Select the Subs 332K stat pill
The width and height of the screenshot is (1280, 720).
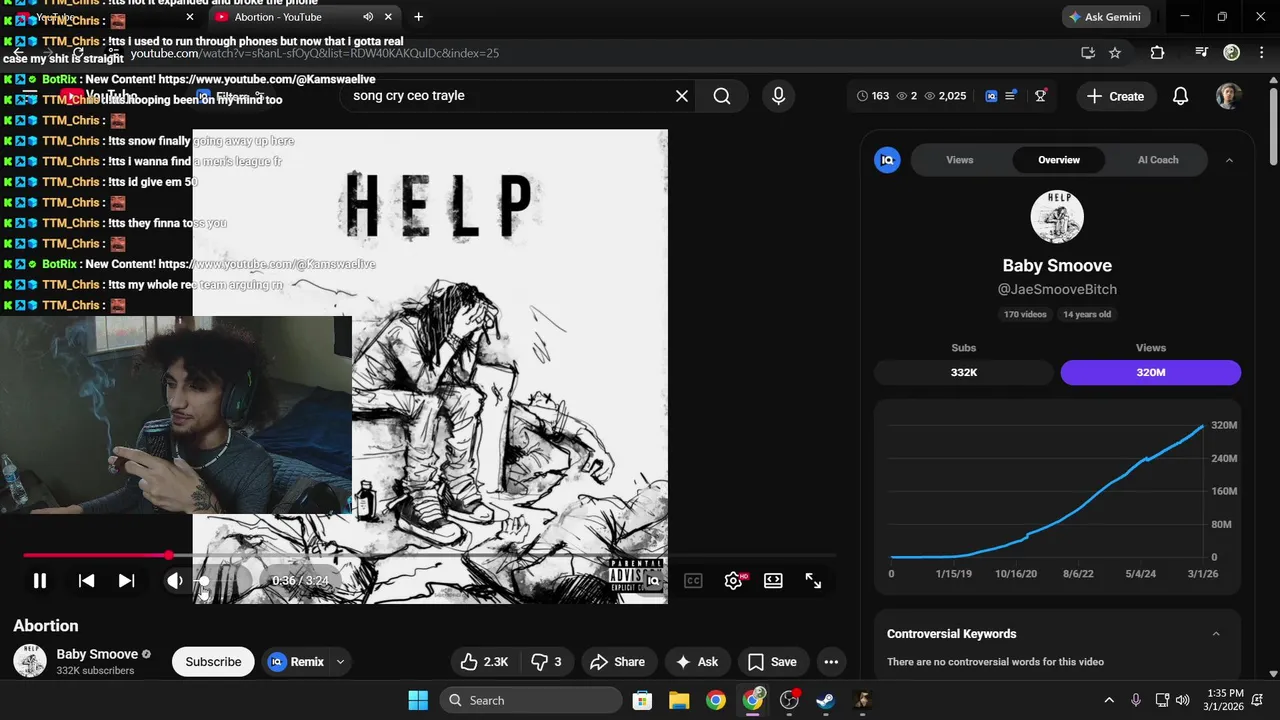964,372
